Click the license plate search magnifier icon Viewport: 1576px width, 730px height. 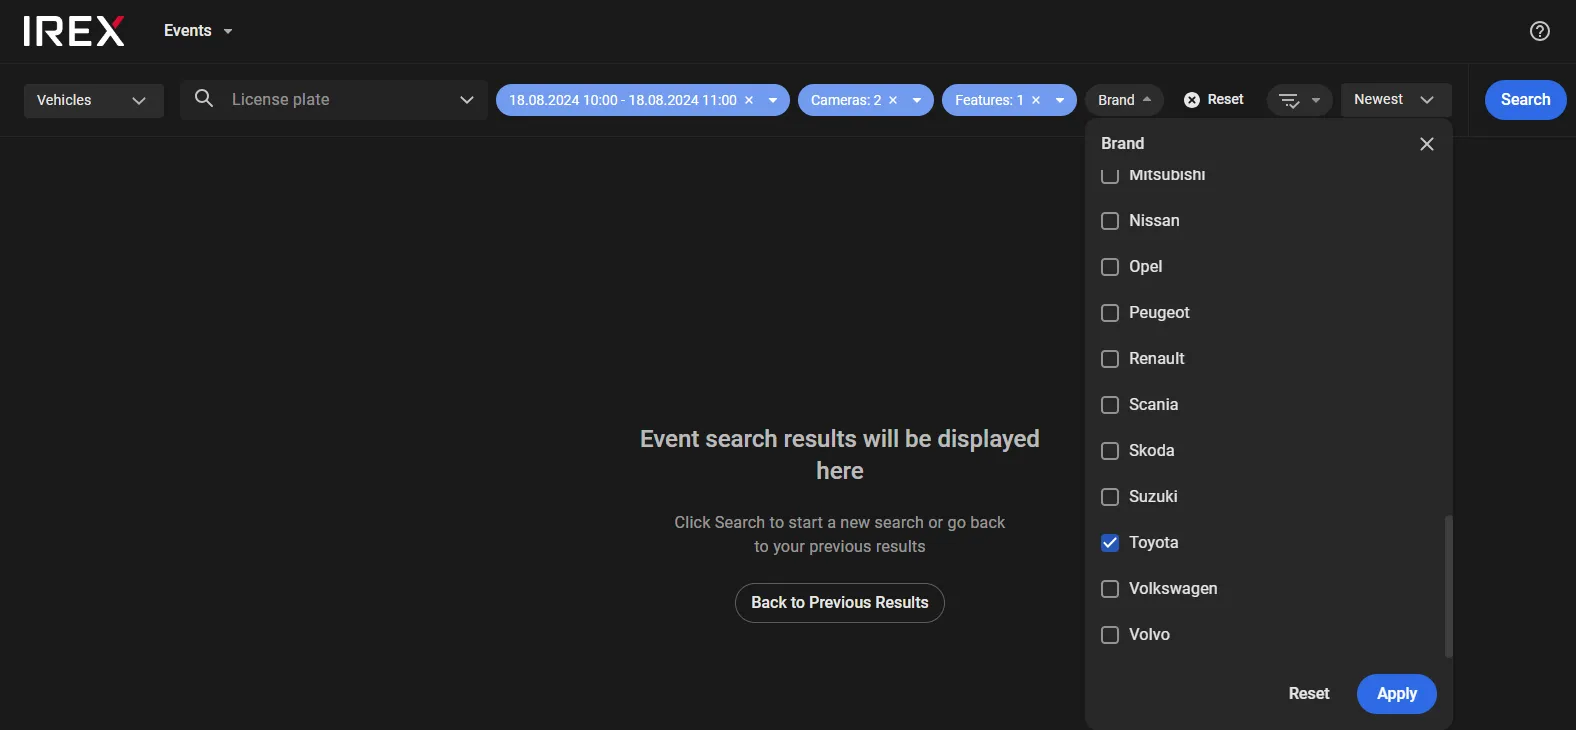point(204,98)
